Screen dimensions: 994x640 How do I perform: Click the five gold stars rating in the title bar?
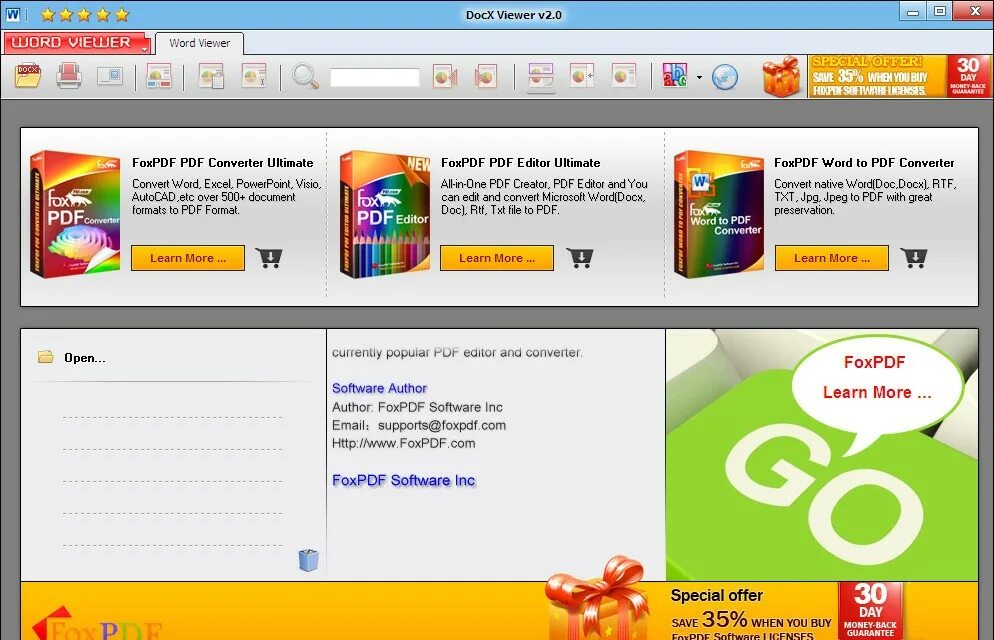(84, 14)
